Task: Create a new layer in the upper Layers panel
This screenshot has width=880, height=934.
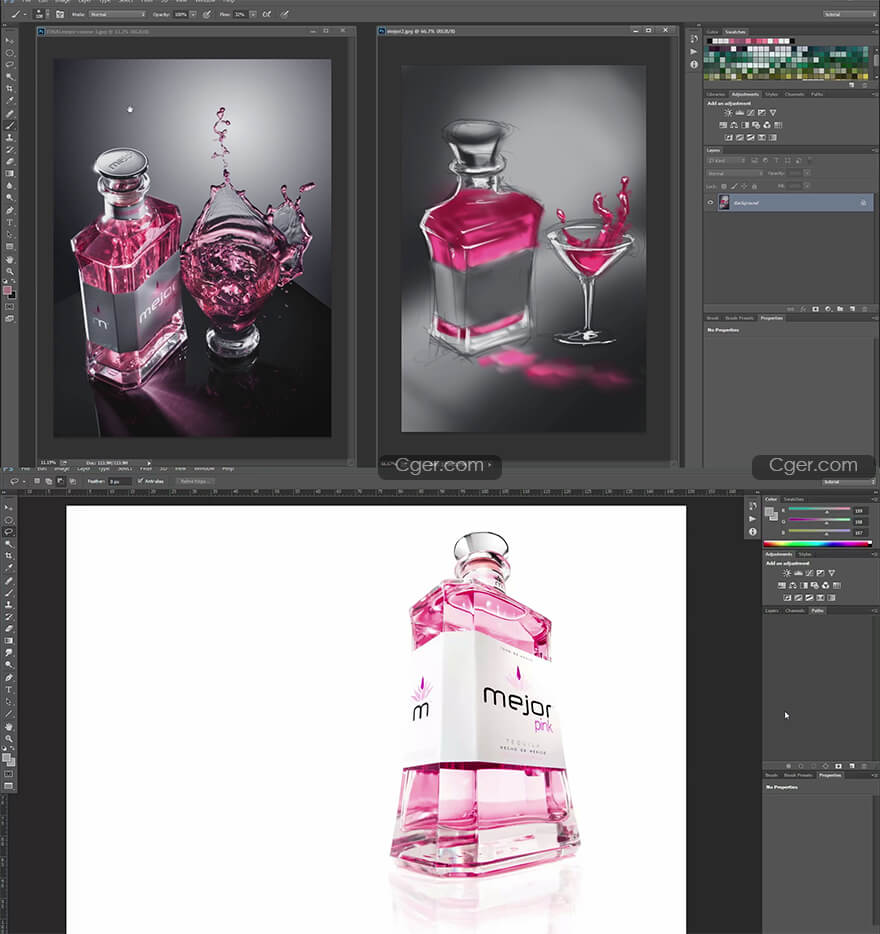Action: [x=853, y=309]
